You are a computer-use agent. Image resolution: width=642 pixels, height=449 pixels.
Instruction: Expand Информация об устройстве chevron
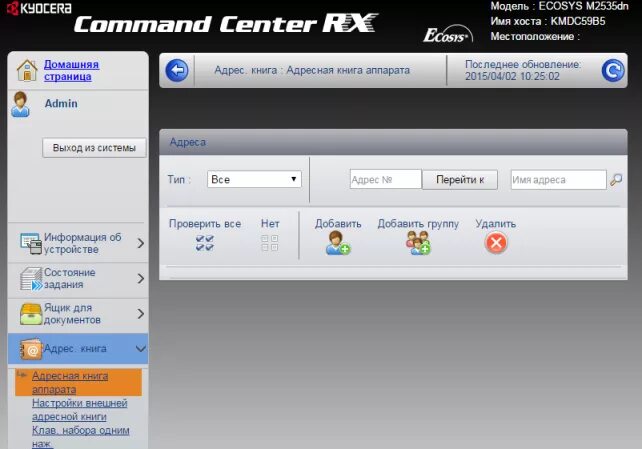(x=140, y=244)
